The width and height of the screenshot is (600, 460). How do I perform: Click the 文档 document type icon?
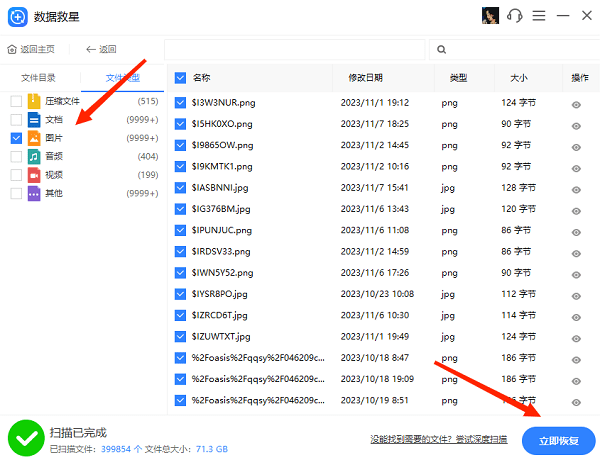coord(34,120)
